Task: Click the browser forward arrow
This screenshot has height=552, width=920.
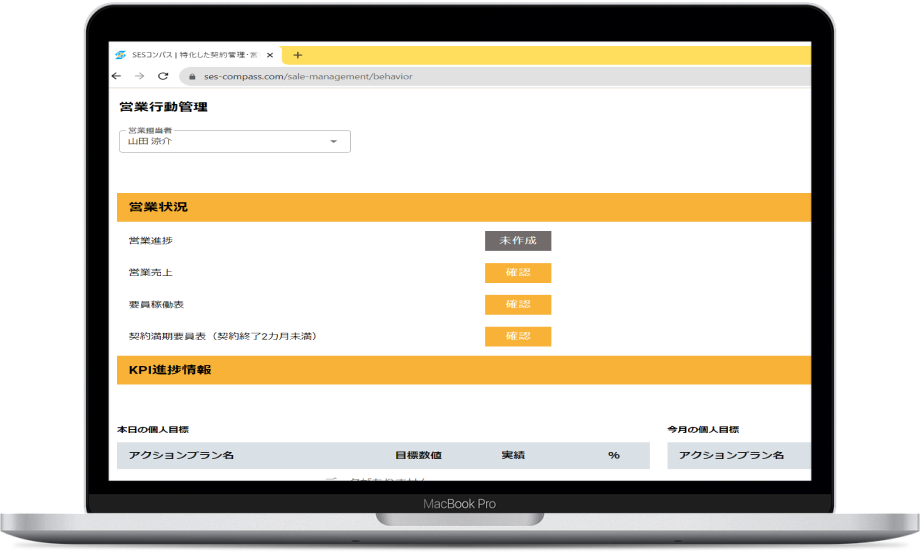Action: [139, 76]
